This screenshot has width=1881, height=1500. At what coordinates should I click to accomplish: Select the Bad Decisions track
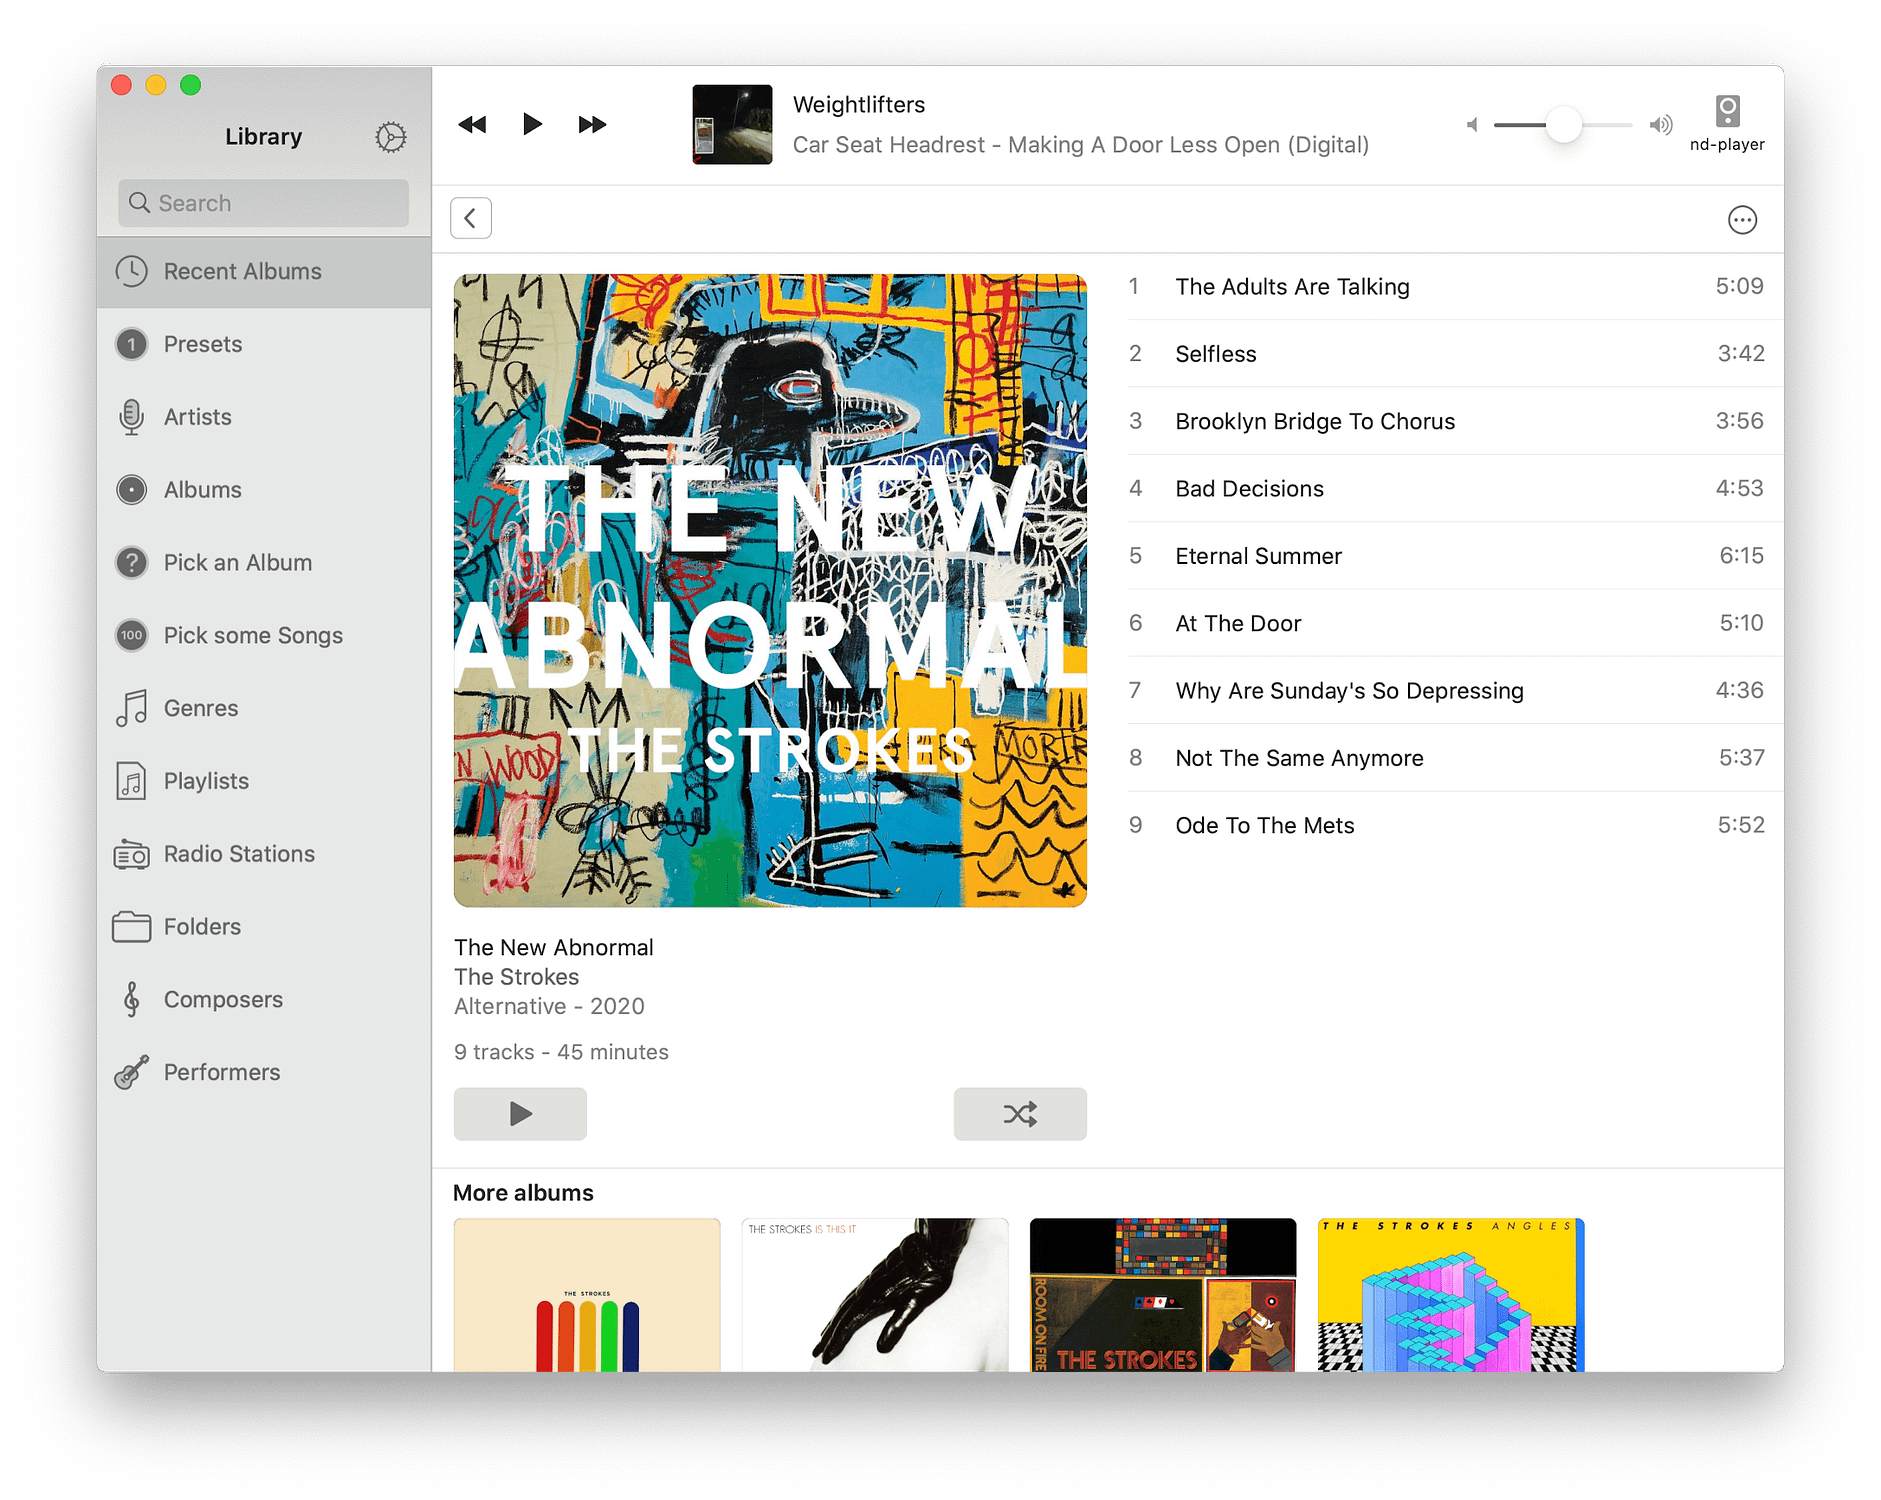[1455, 489]
